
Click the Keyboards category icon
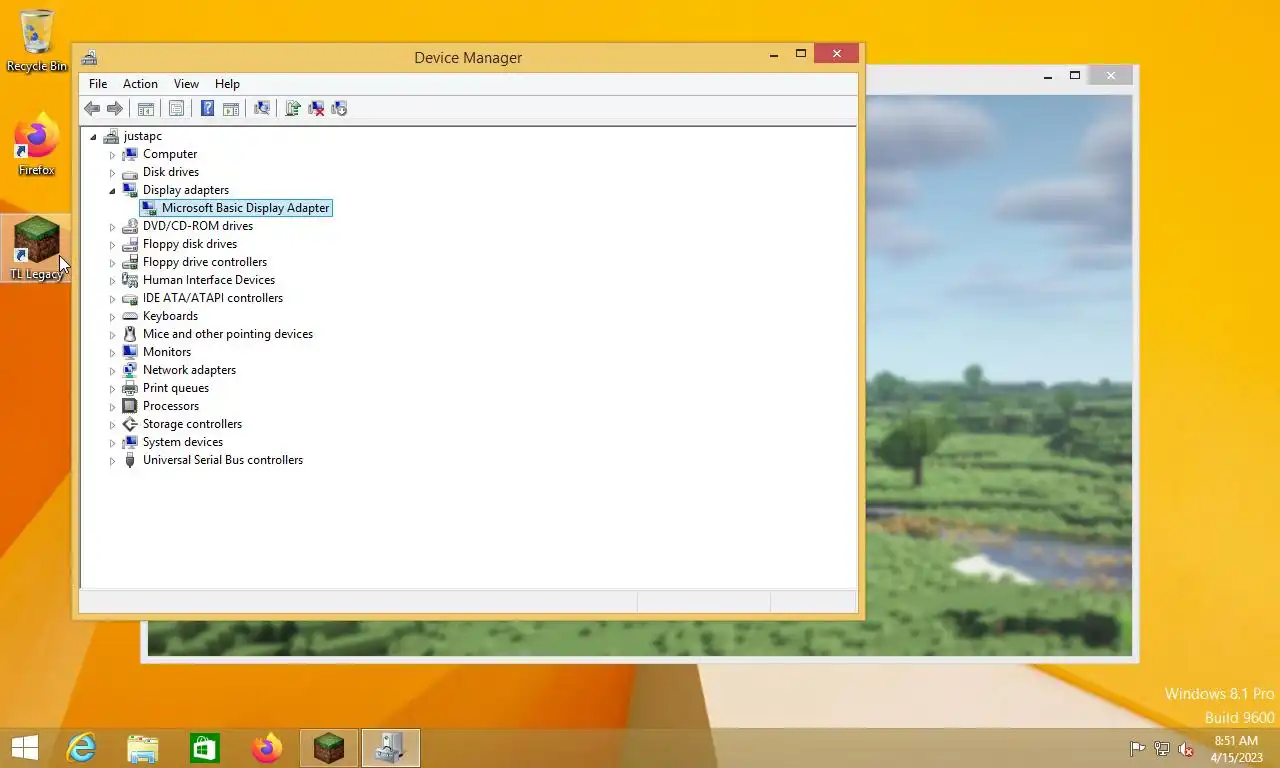(129, 316)
